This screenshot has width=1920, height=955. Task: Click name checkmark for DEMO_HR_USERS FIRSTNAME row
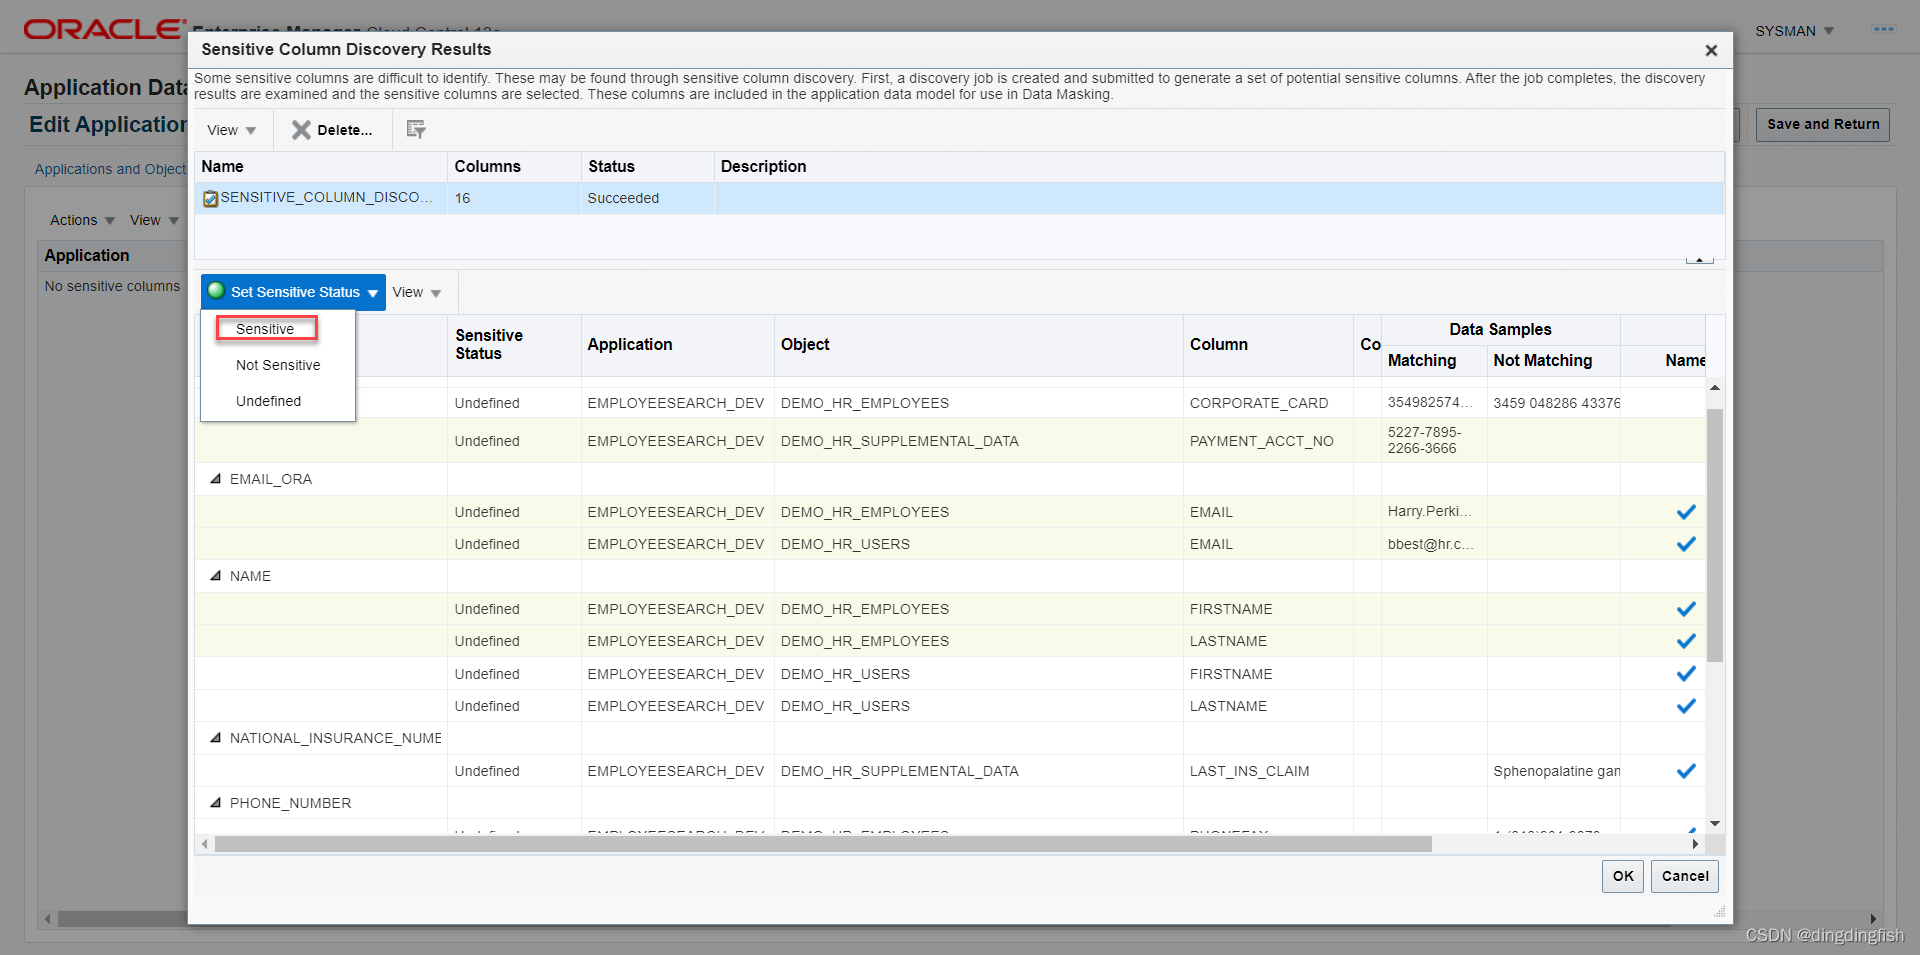pyautogui.click(x=1686, y=674)
